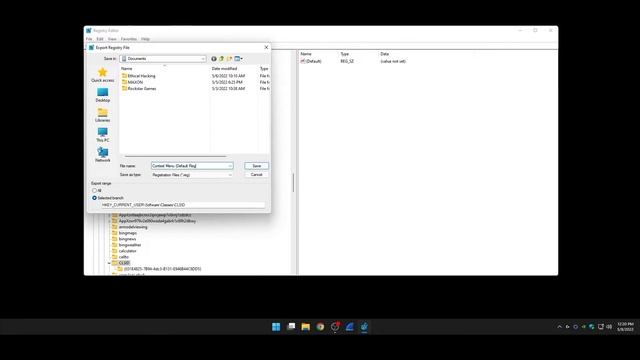Open File Explorer from the taskbar
This screenshot has width=640, height=360.
tap(306, 327)
